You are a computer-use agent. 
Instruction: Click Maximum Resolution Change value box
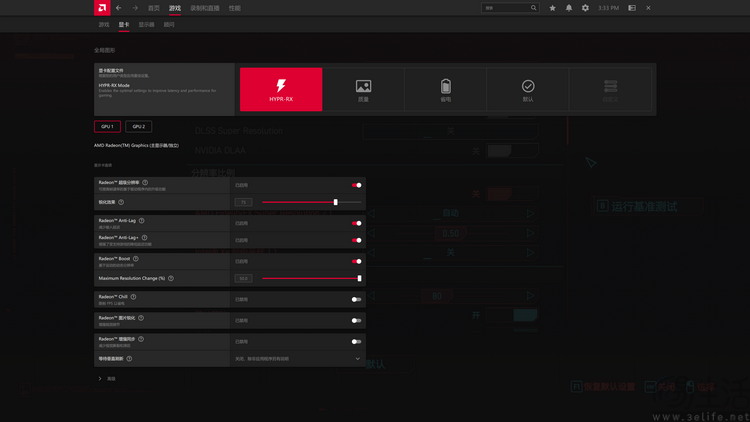coord(243,278)
